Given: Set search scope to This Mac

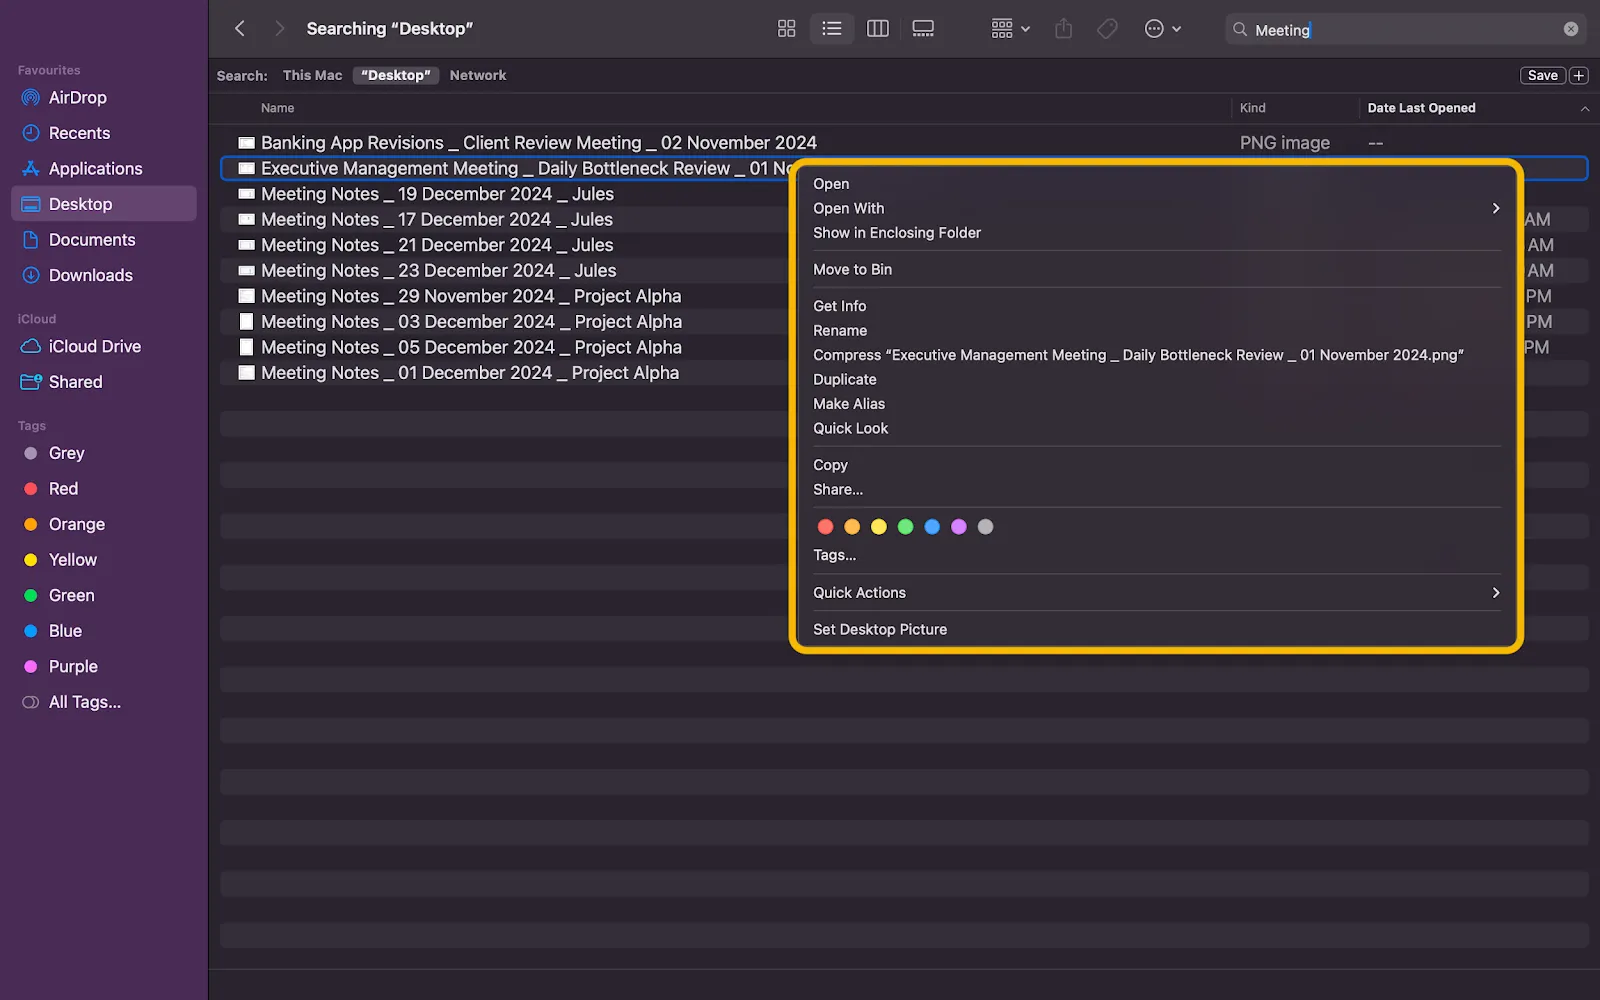Looking at the screenshot, I should [312, 75].
